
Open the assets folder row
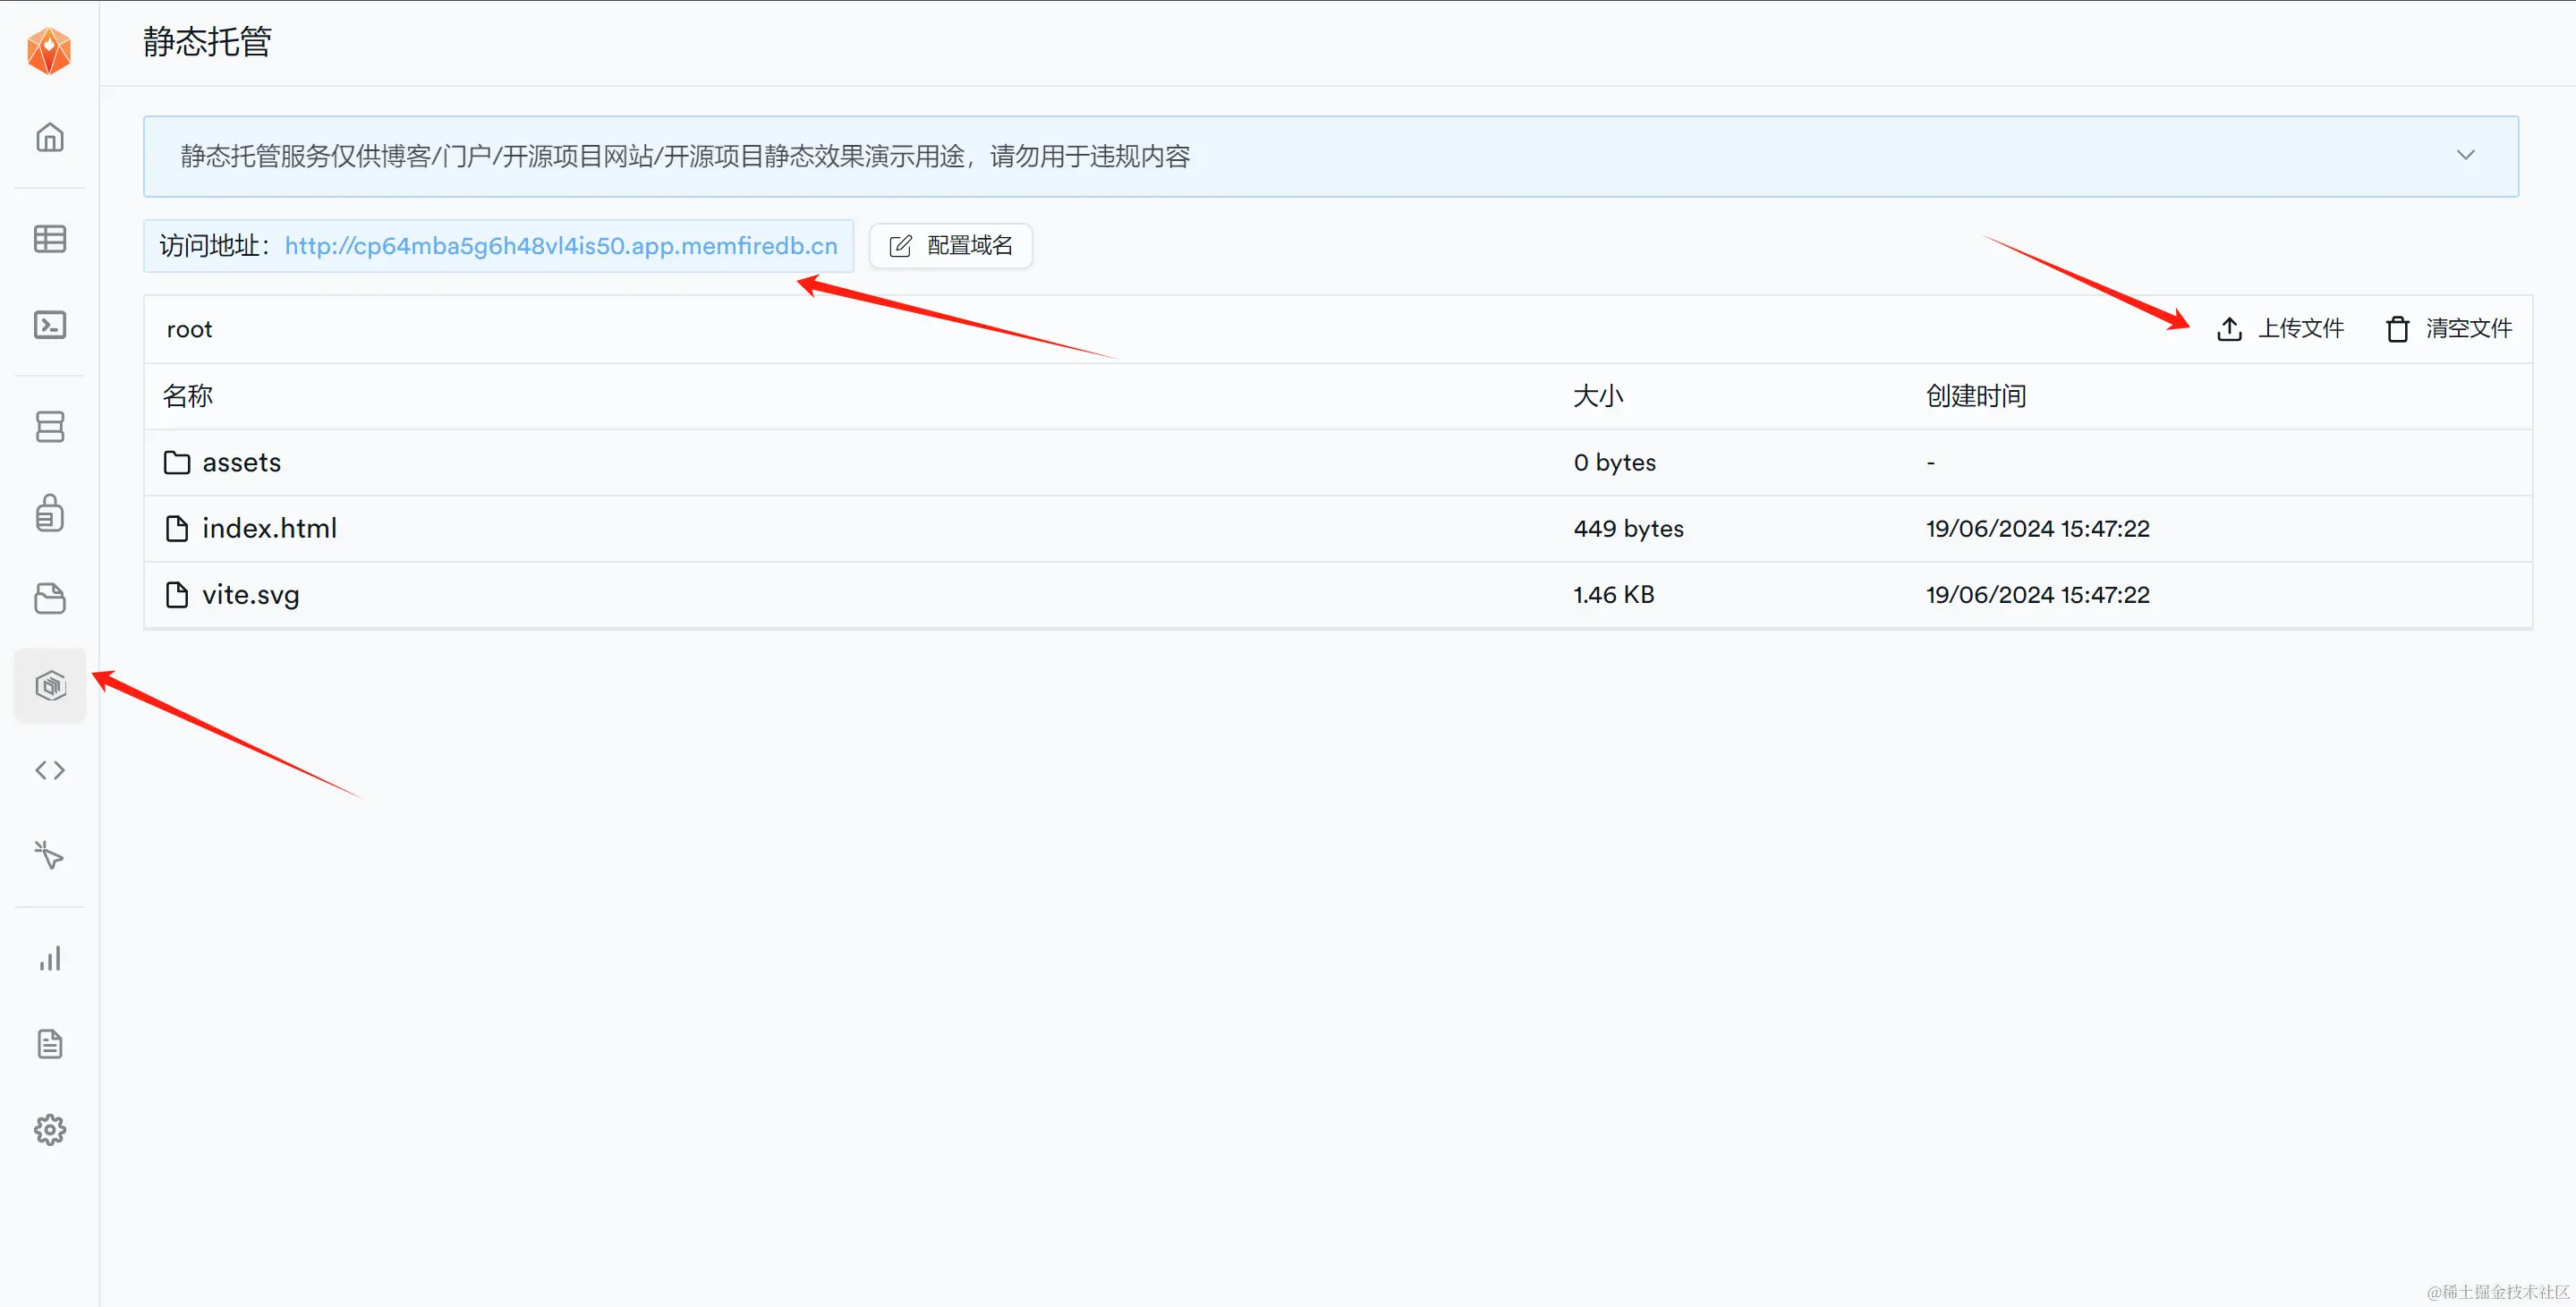click(x=241, y=463)
